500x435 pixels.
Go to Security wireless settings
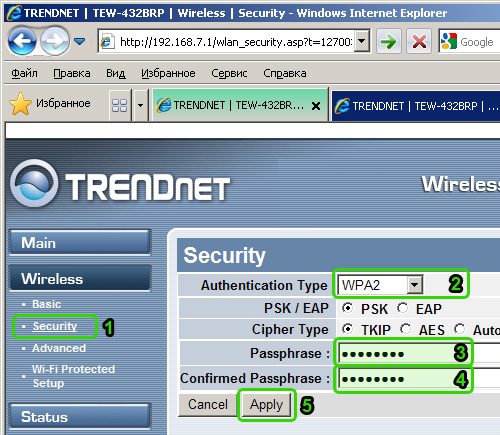pyautogui.click(x=55, y=326)
